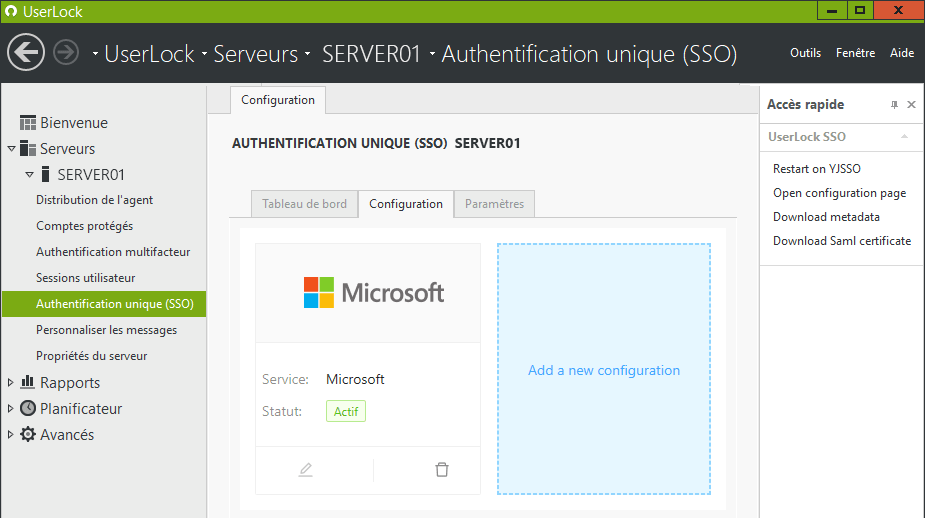Click Open configuration page link

tap(839, 193)
